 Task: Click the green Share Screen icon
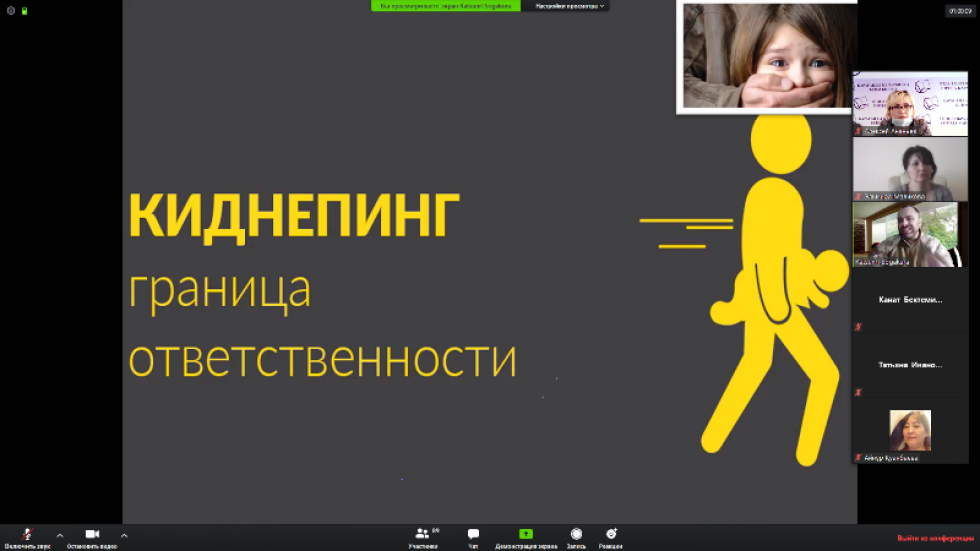click(x=526, y=535)
